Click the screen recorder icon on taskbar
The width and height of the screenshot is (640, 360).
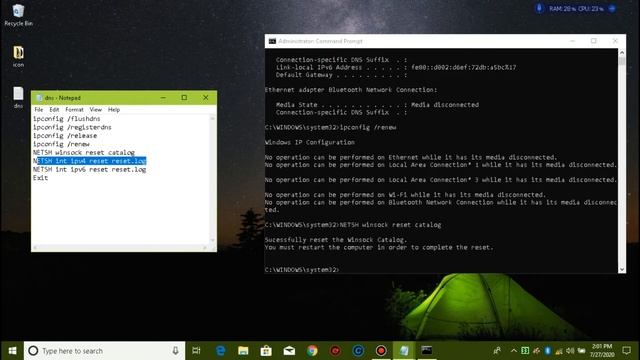(381, 351)
